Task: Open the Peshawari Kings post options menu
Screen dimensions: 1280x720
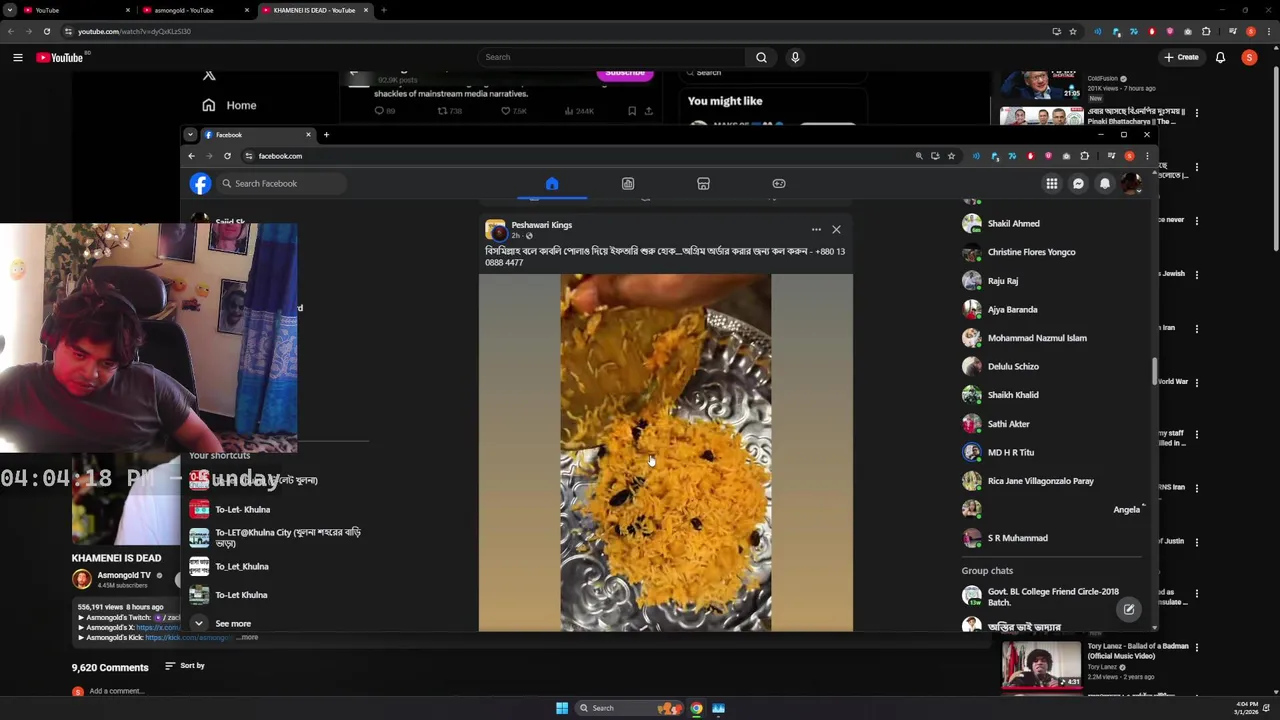Action: [816, 229]
